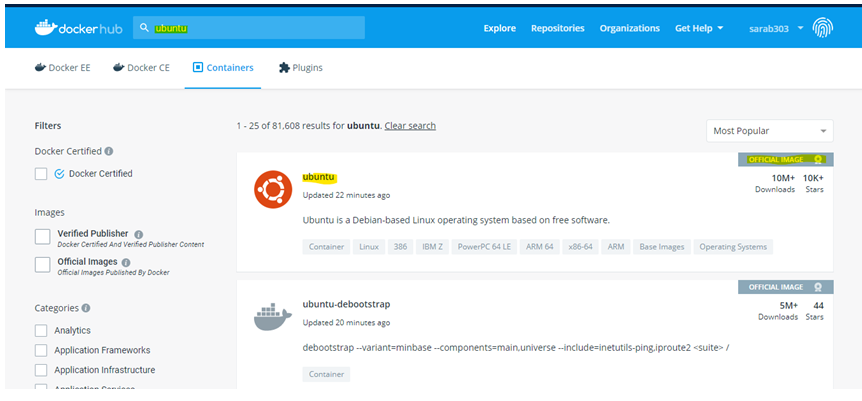Viewport: 862px width, 401px height.
Task: Click the x86-64 tag
Action: [581, 247]
